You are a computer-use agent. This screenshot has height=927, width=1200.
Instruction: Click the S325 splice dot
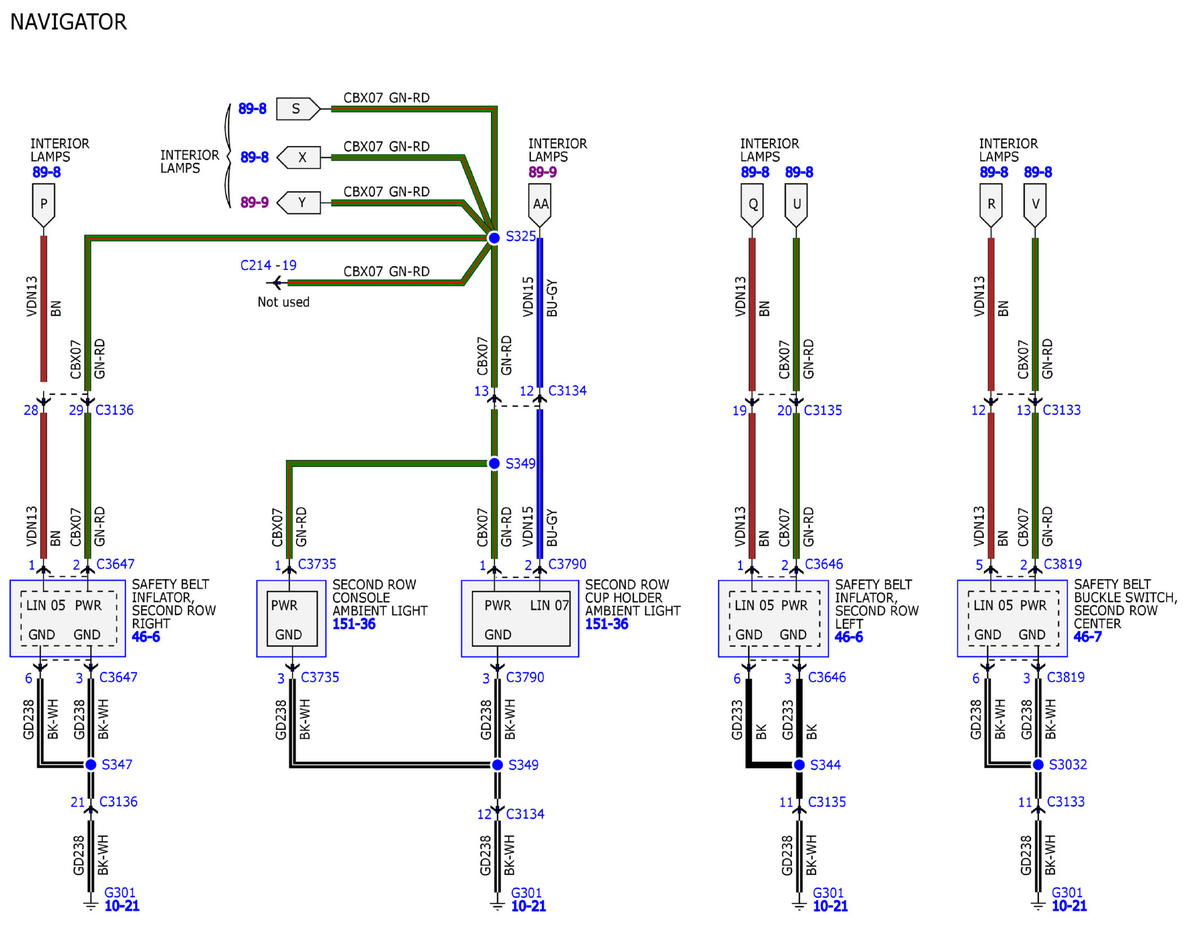(x=493, y=237)
